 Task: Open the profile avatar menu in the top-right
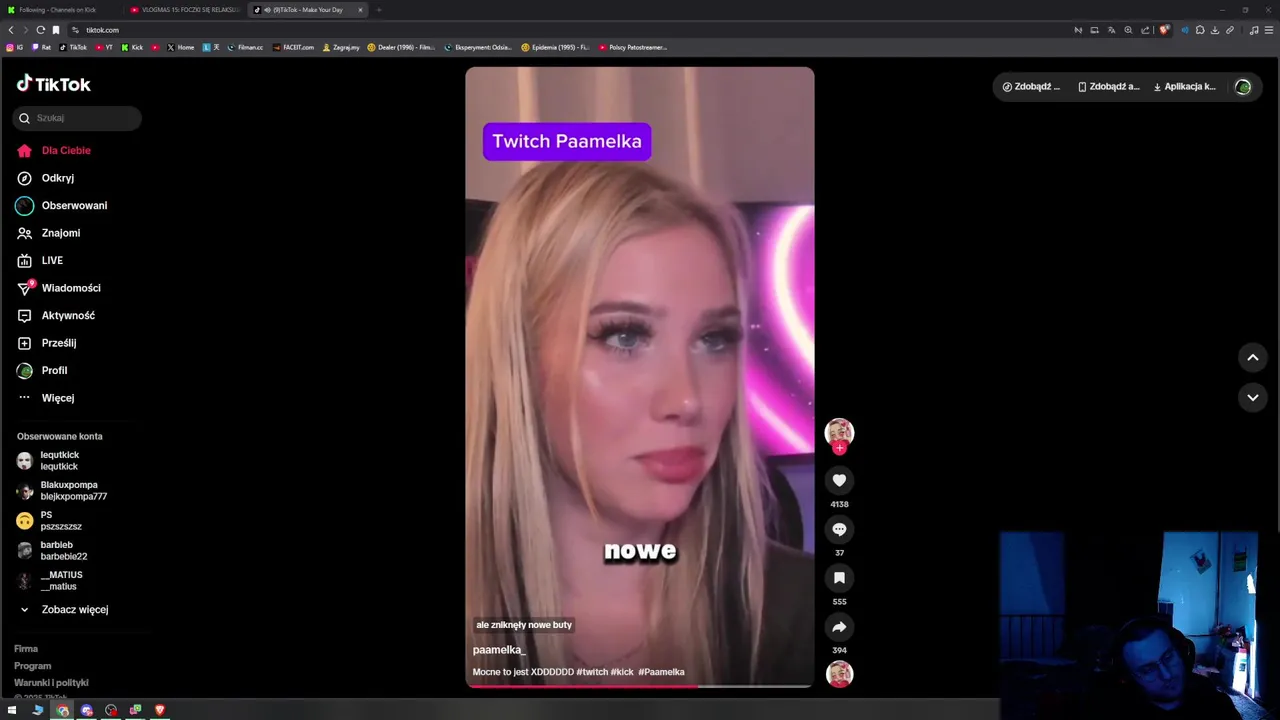[1243, 87]
